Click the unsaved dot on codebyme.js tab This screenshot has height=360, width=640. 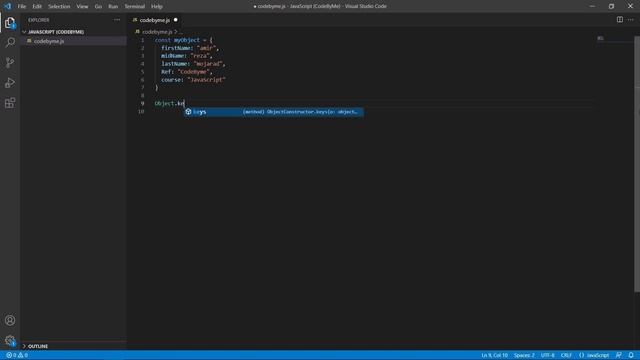(x=176, y=20)
